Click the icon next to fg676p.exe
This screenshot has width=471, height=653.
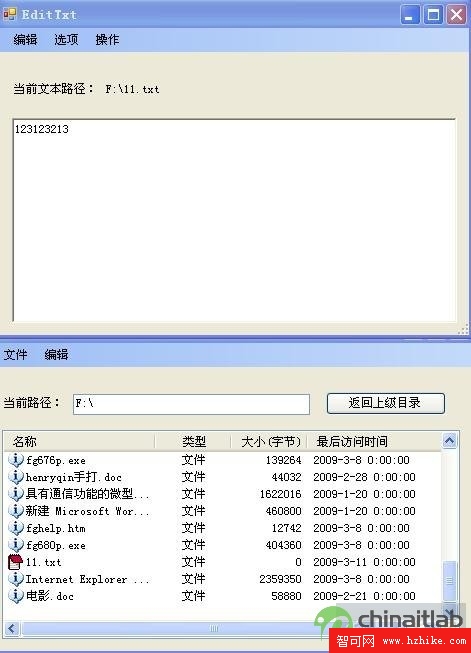(15, 460)
